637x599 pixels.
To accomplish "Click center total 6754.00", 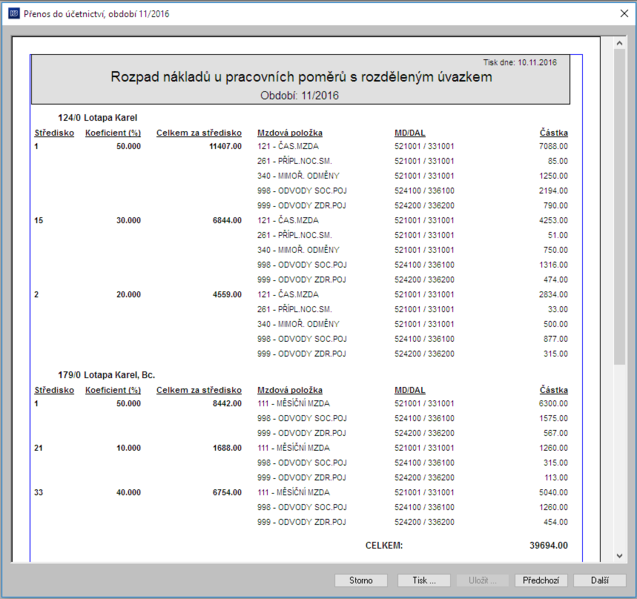I will [x=227, y=492].
